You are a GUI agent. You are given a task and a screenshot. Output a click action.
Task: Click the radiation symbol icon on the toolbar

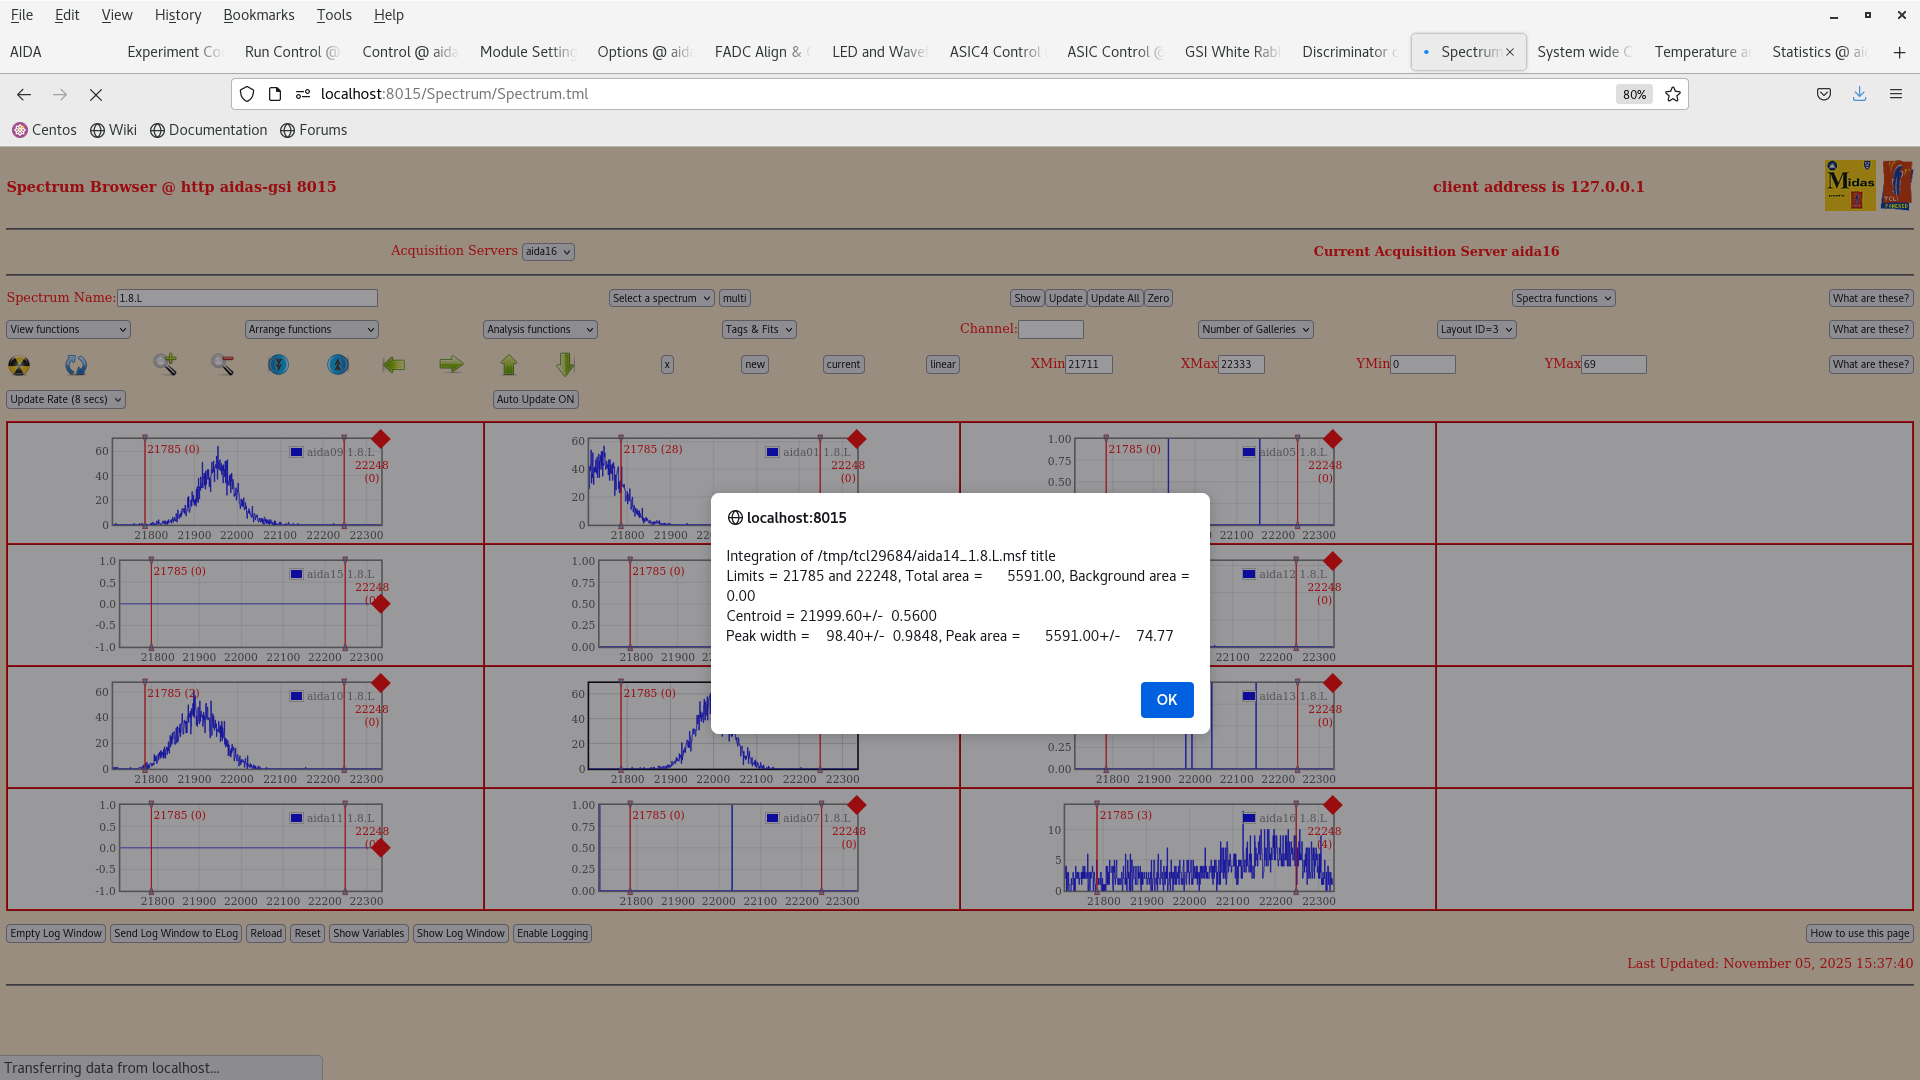click(x=21, y=365)
